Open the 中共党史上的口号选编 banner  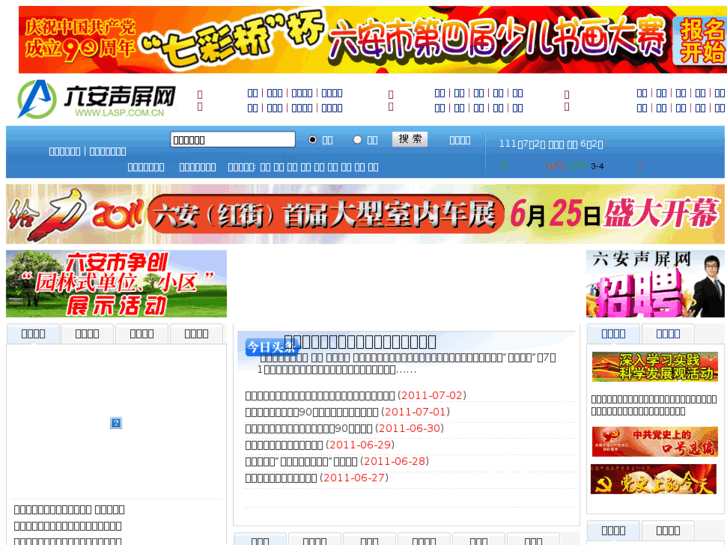(655, 442)
